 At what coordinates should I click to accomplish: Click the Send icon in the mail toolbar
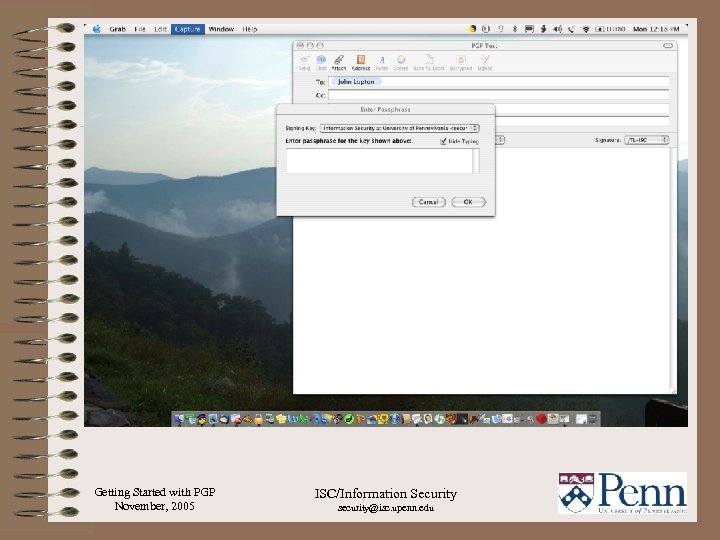coord(304,62)
